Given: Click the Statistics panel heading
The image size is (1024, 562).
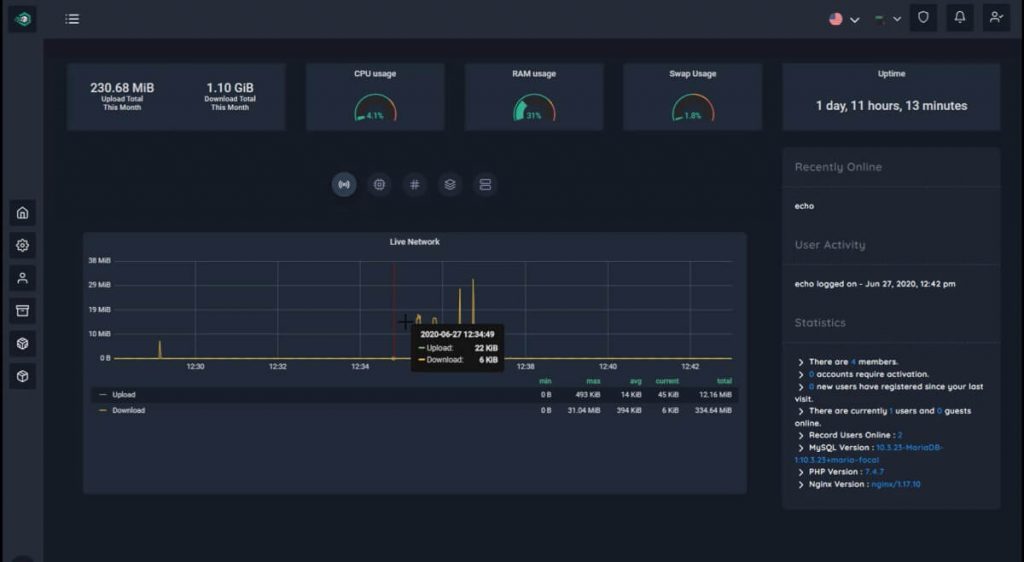Looking at the screenshot, I should 820,322.
